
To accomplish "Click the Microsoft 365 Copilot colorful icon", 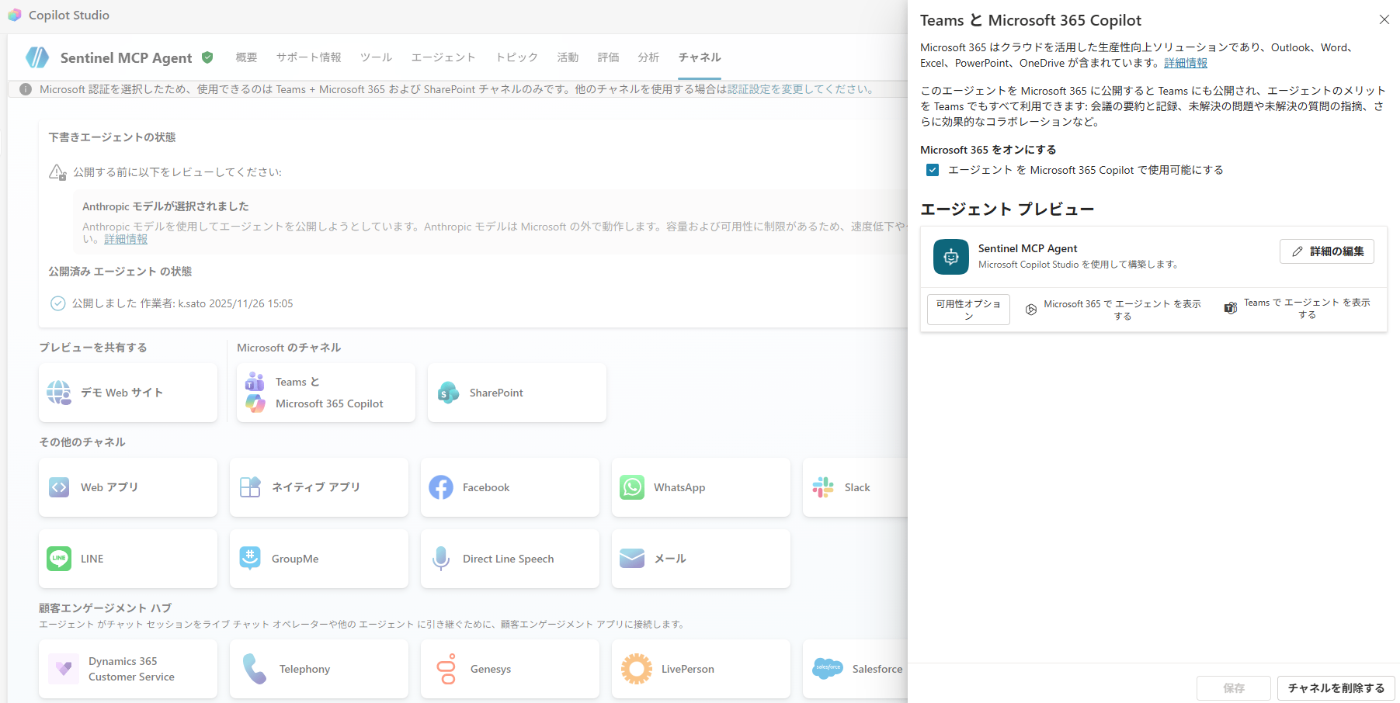I will [256, 403].
